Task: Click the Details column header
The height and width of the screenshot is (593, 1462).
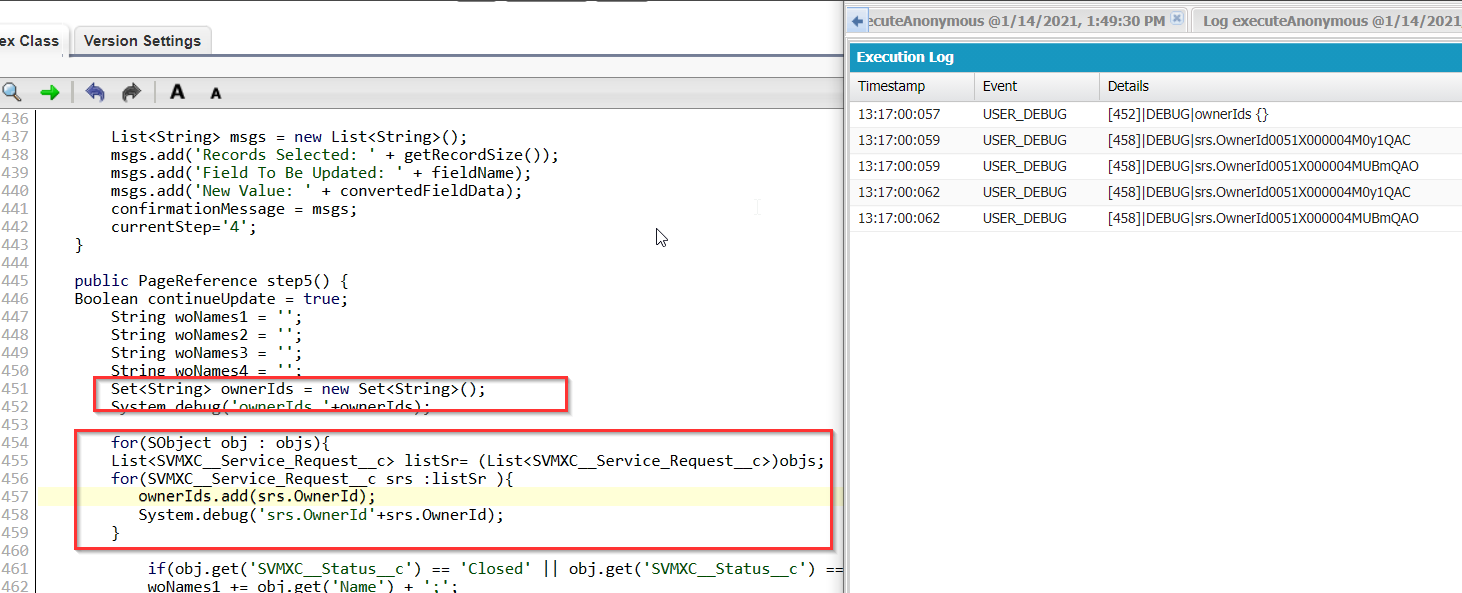Action: pyautogui.click(x=1128, y=87)
